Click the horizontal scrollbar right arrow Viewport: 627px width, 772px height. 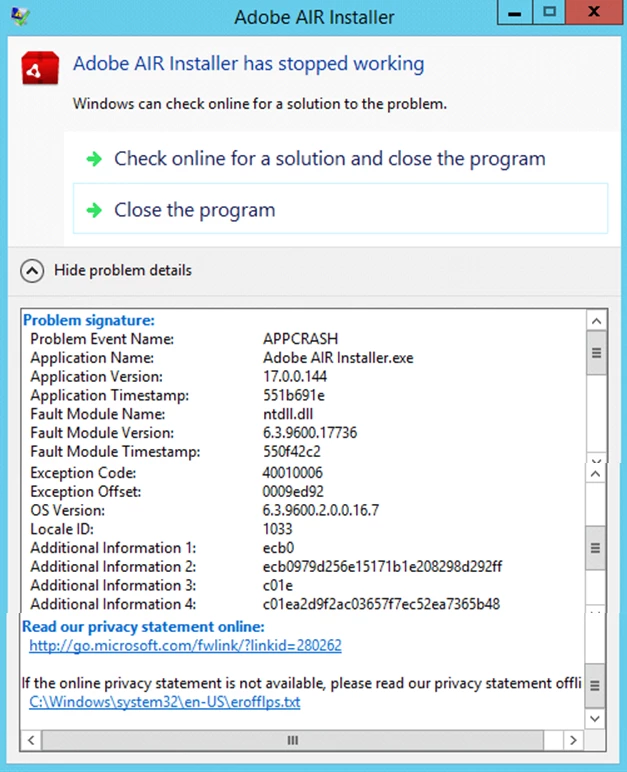[x=573, y=740]
